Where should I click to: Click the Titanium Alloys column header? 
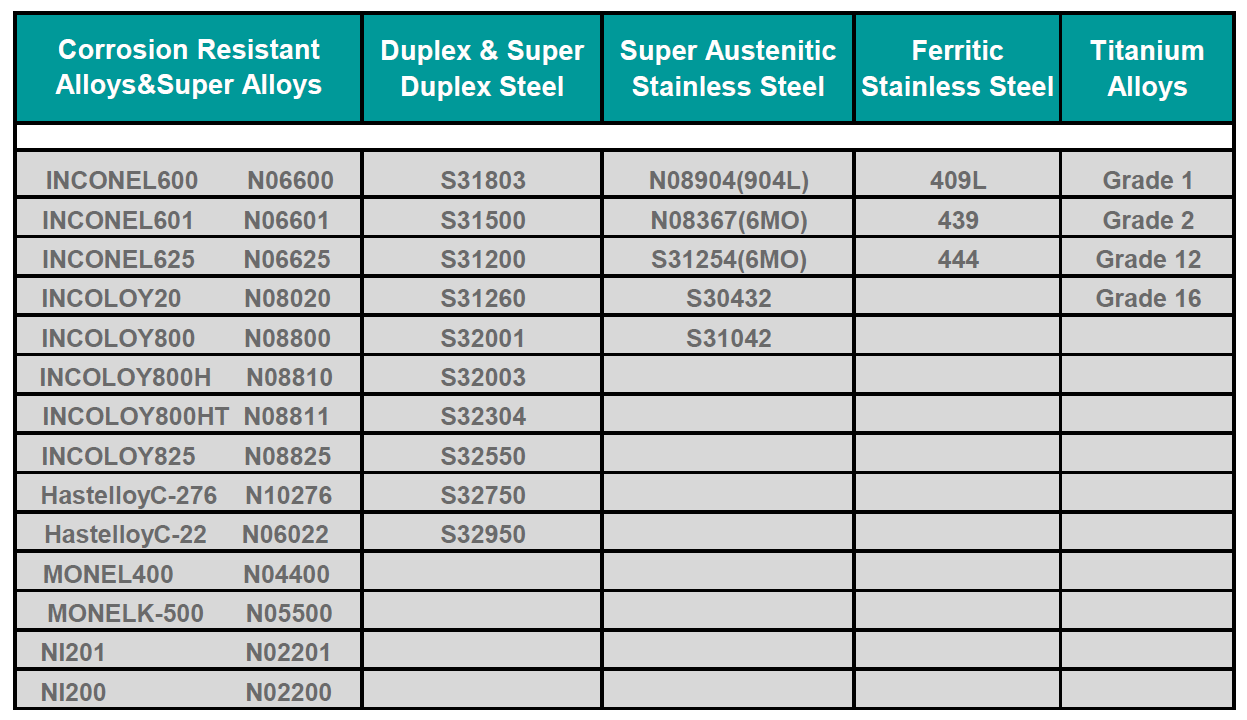pos(1147,68)
